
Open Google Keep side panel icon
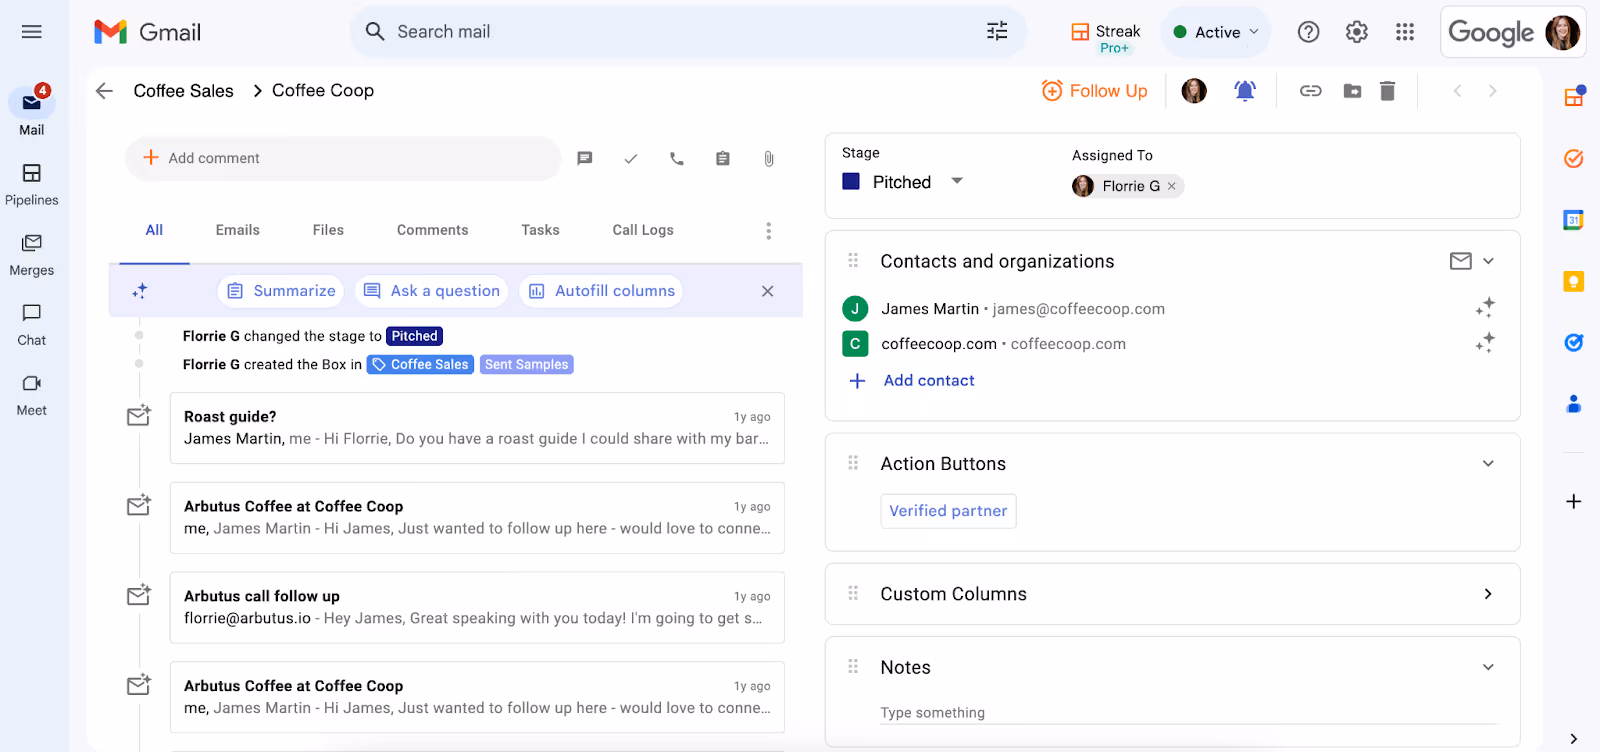[x=1573, y=281]
